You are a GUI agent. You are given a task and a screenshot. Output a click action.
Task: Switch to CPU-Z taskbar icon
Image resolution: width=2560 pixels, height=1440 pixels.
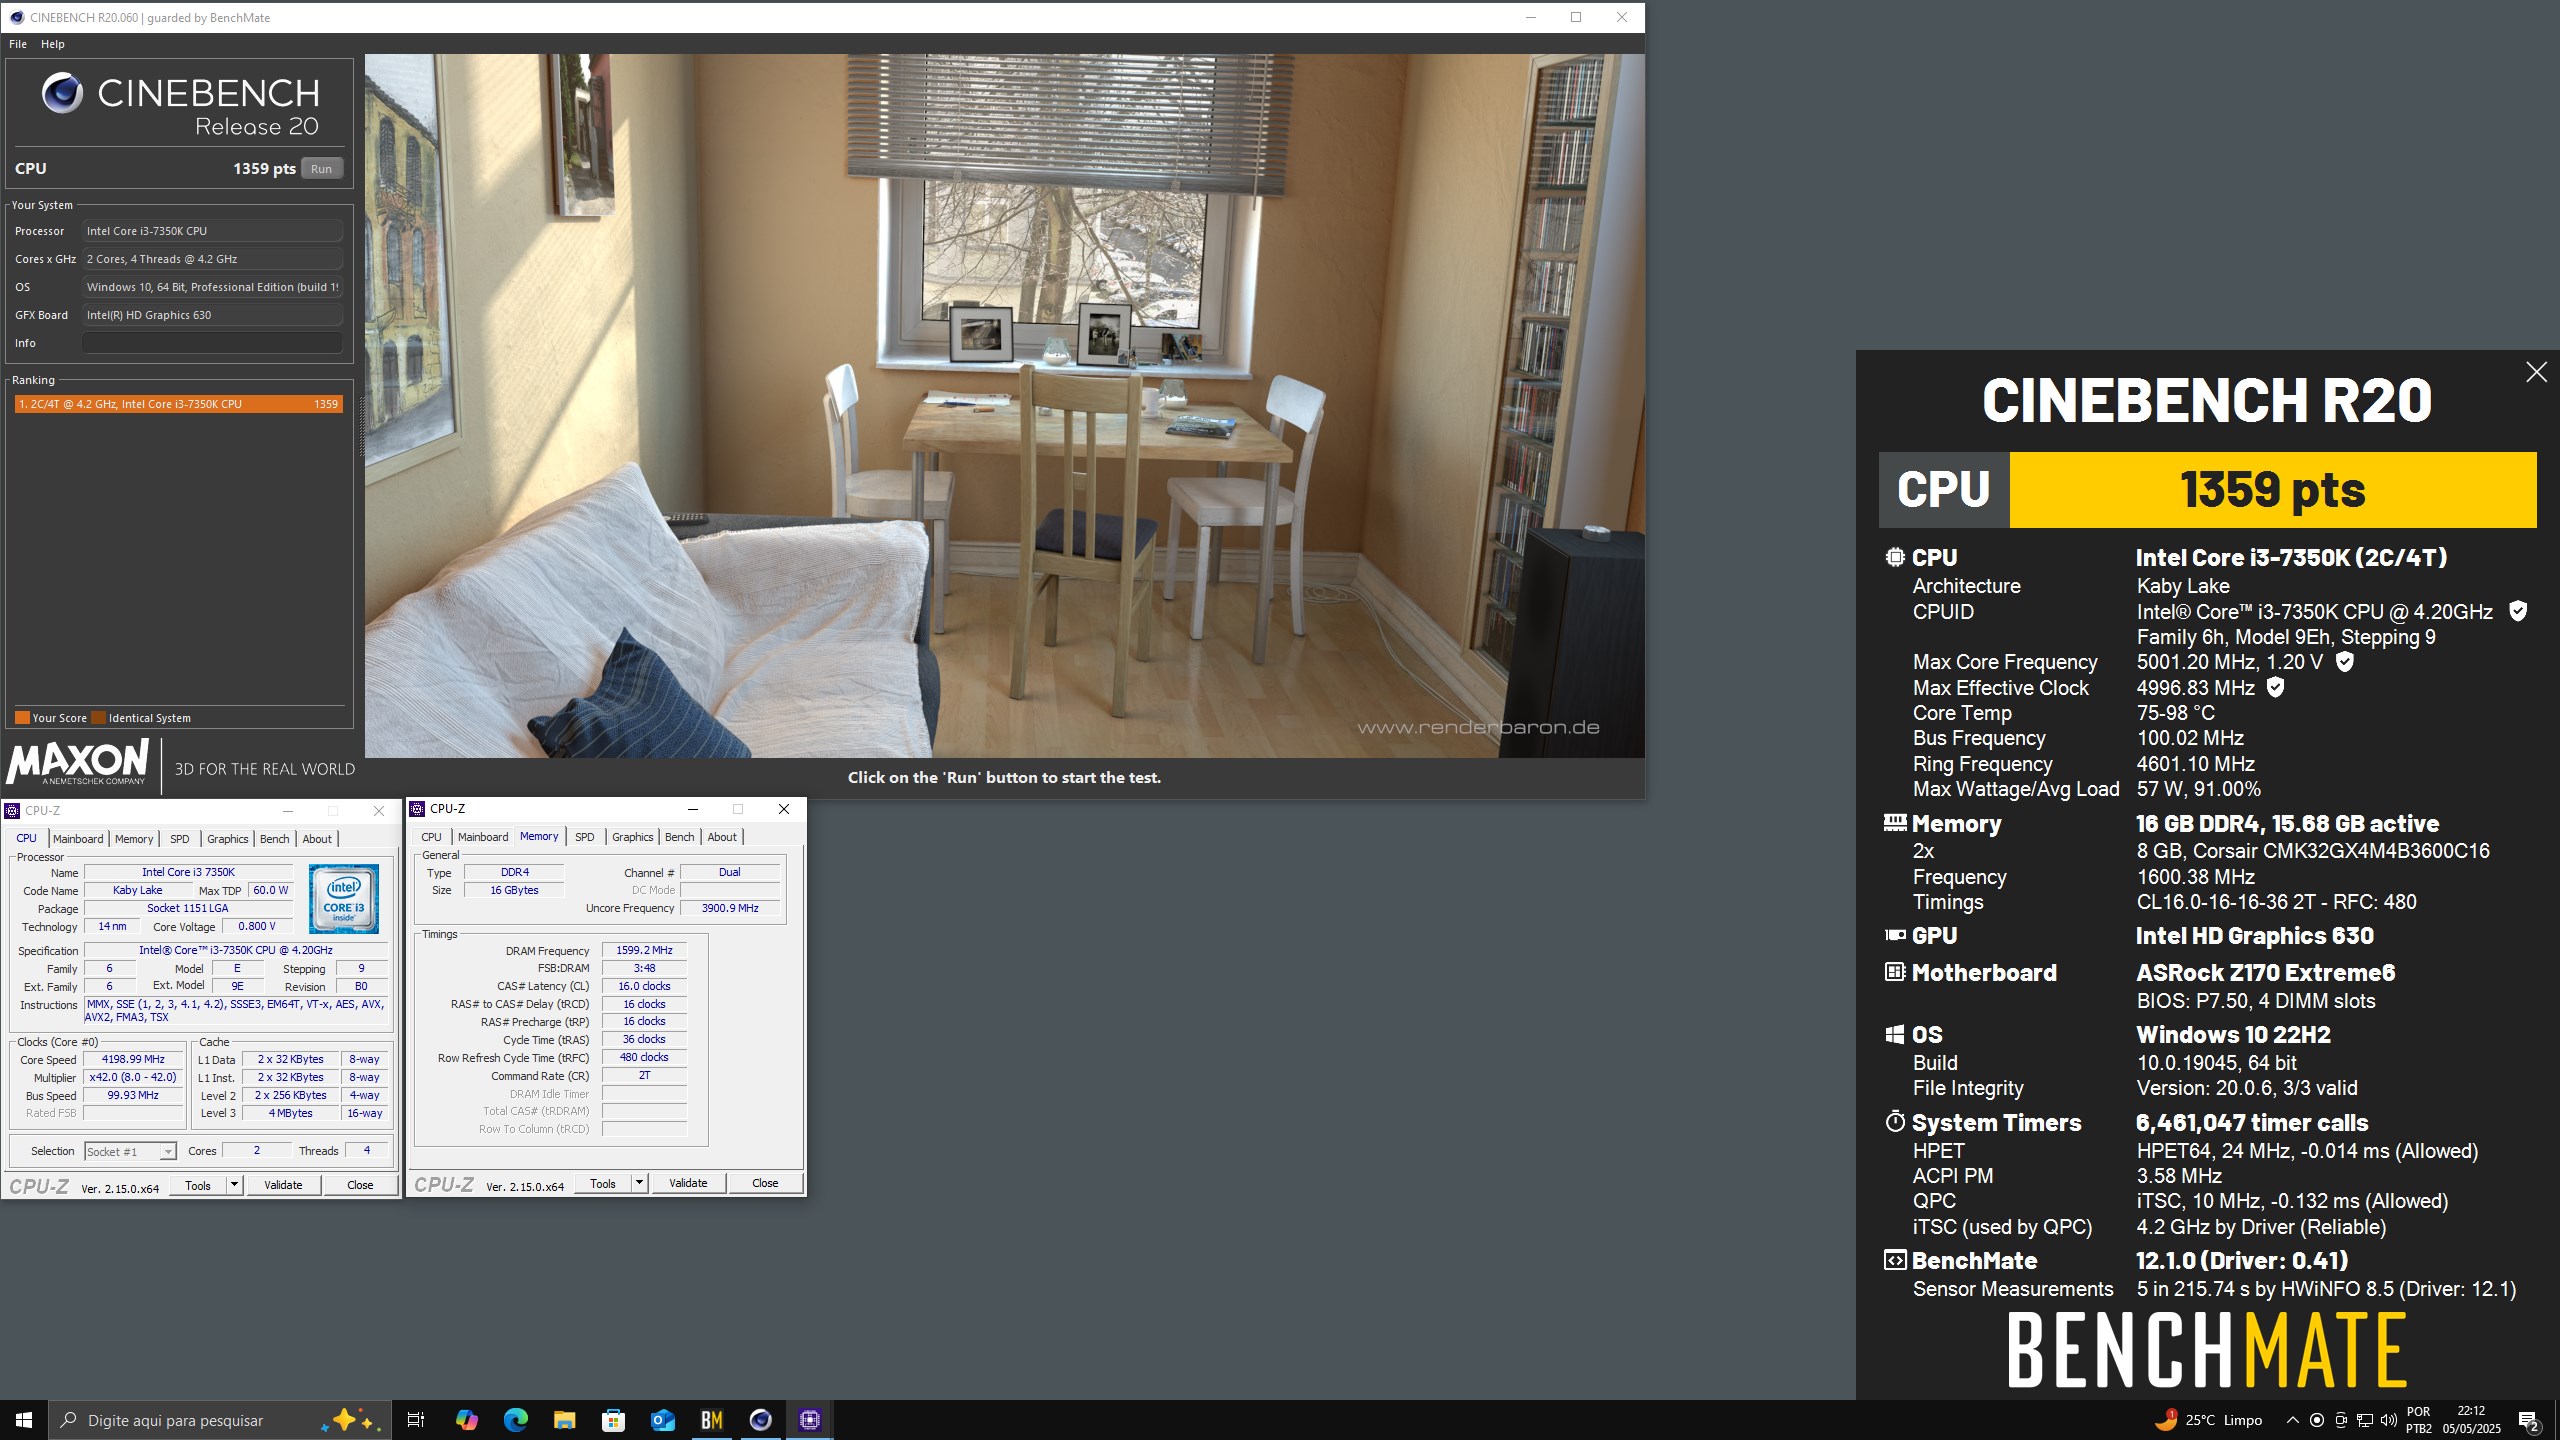click(810, 1420)
